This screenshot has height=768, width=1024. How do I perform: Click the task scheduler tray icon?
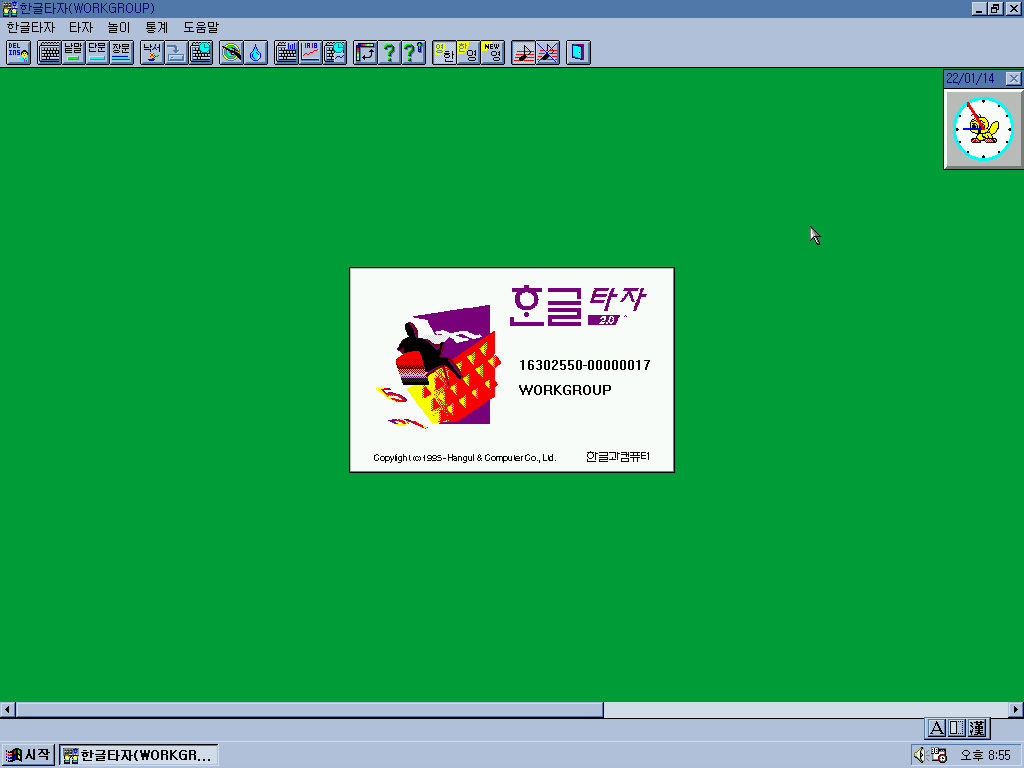coord(939,755)
